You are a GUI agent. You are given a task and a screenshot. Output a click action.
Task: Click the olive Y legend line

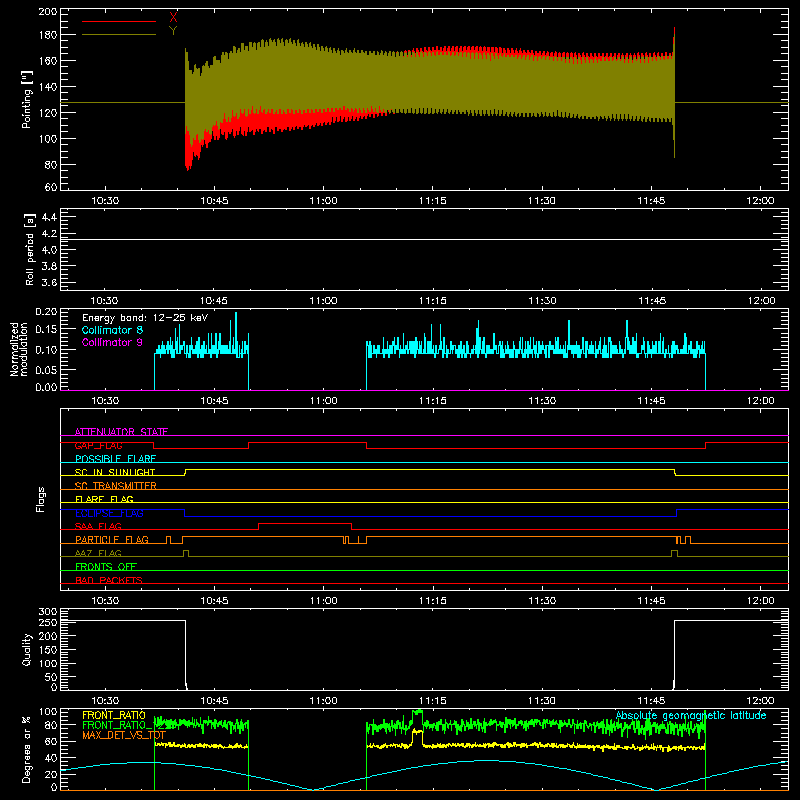119,35
